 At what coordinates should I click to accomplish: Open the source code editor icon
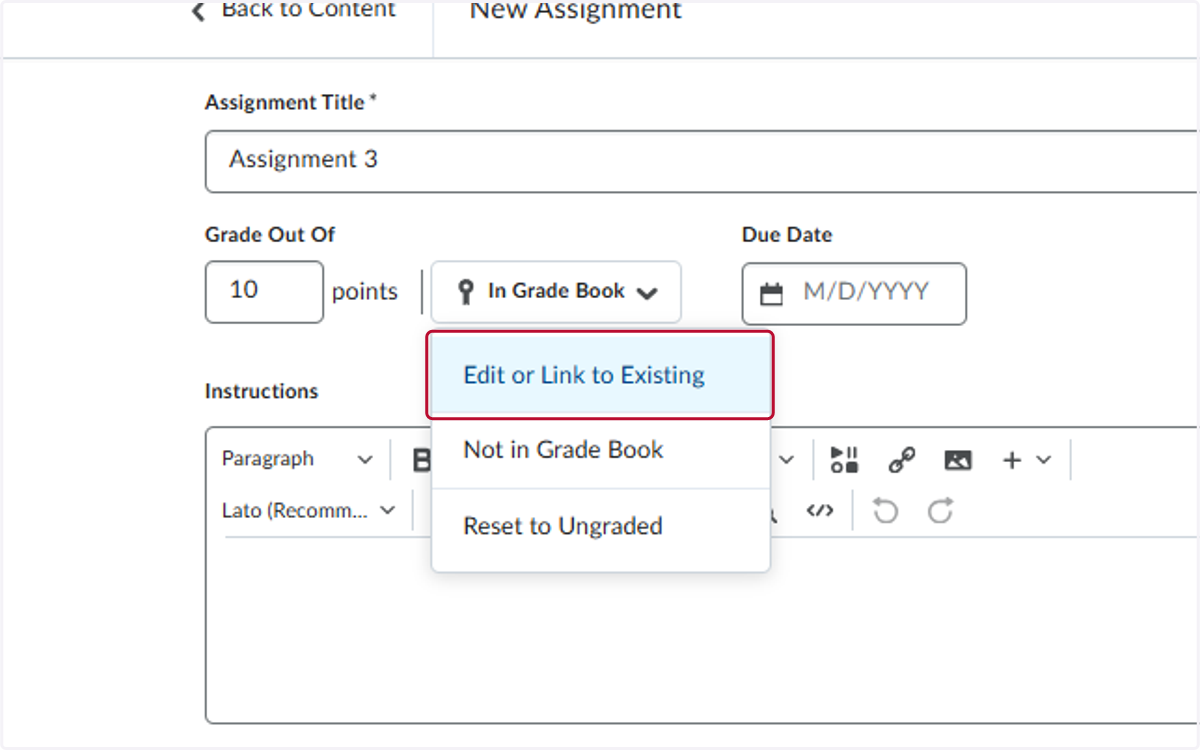820,511
